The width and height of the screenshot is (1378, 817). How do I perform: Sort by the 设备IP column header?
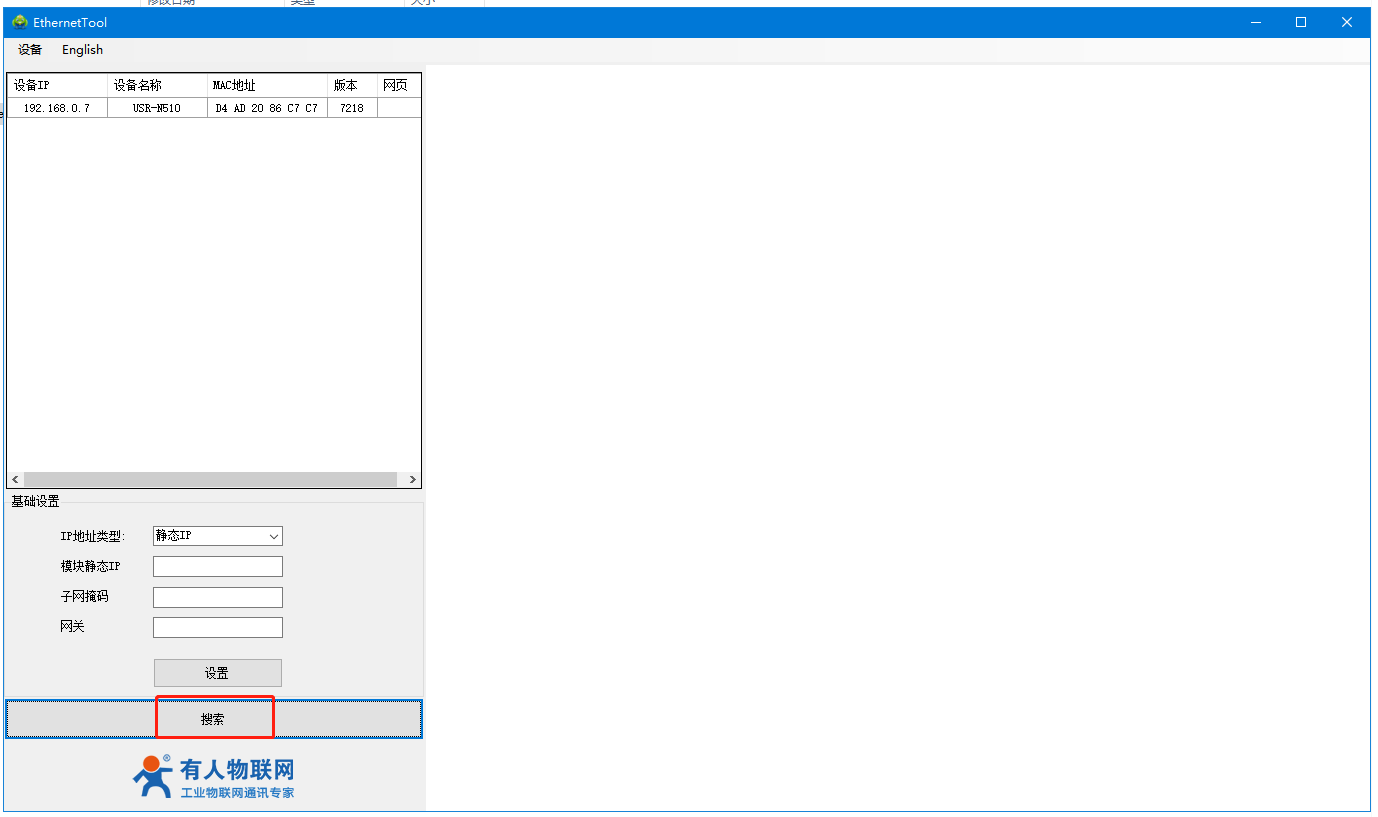coord(57,85)
